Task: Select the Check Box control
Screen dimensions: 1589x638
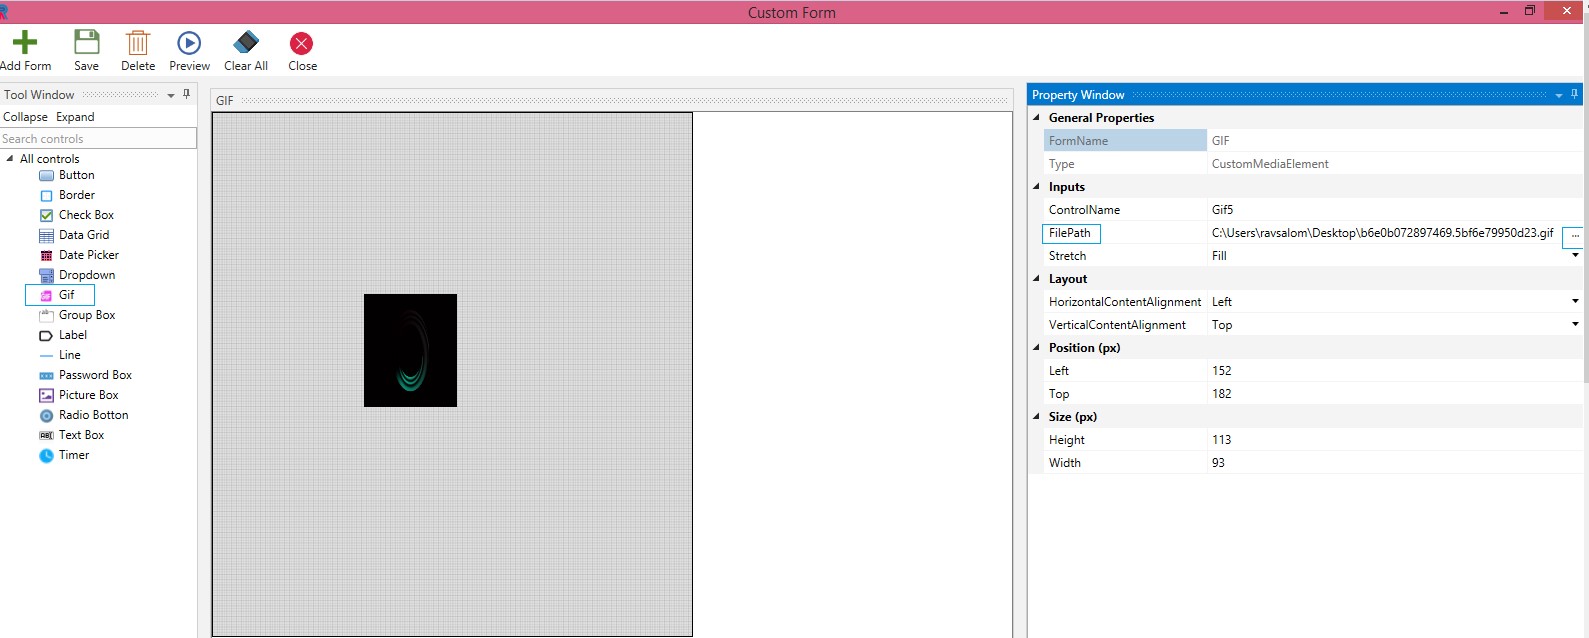Action: pos(86,215)
